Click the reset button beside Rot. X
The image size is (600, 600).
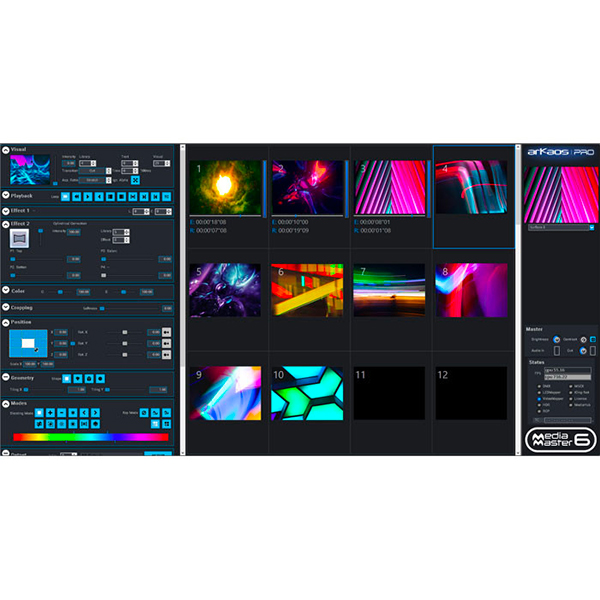166,332
